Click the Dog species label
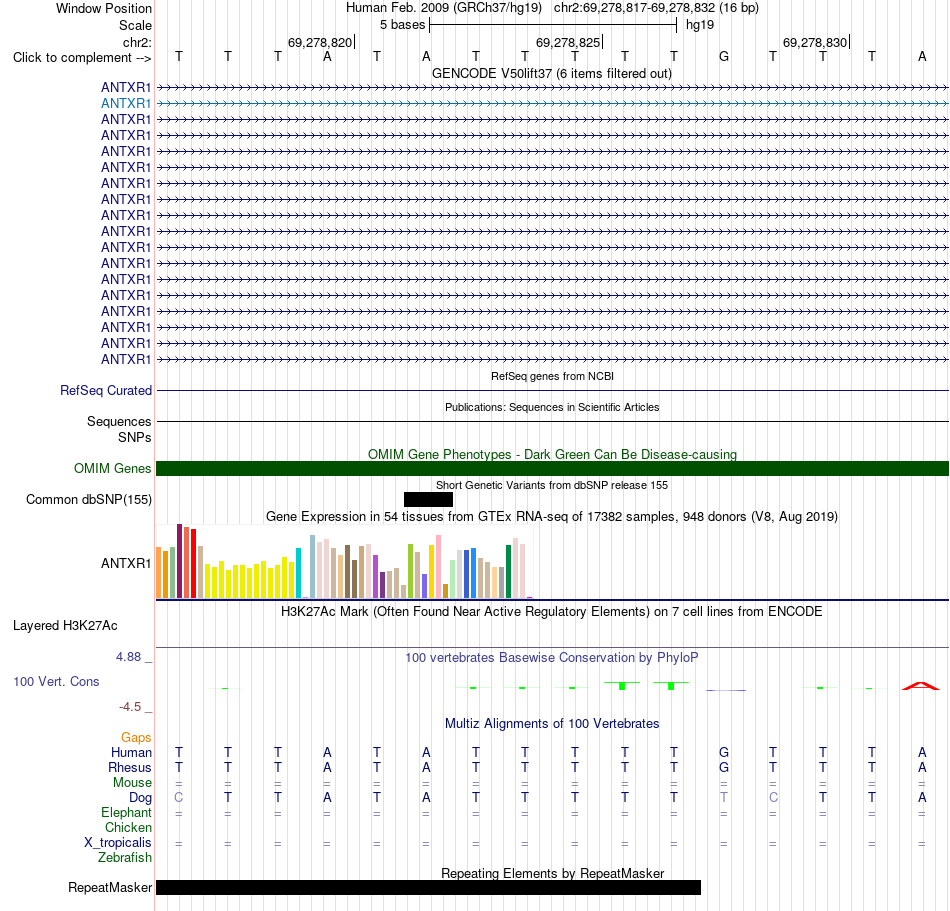The image size is (950, 911). pos(140,798)
